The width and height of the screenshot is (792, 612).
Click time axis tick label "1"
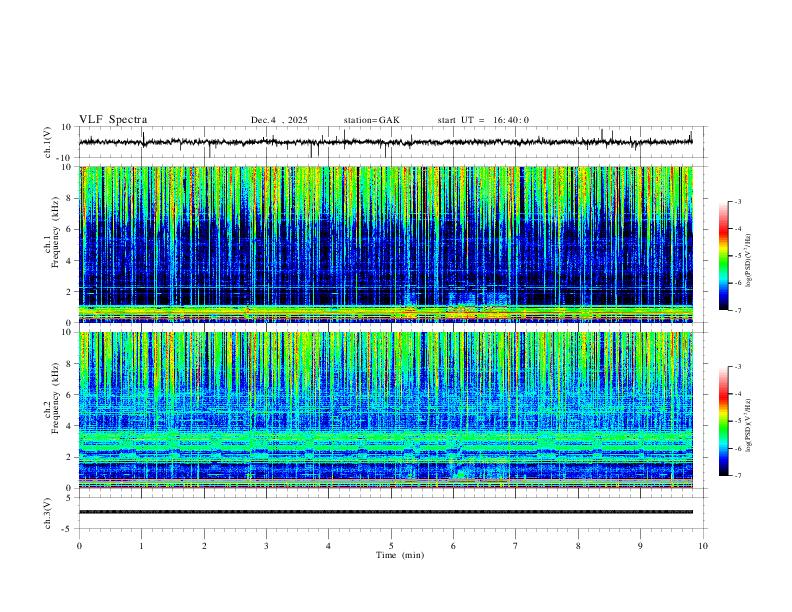pyautogui.click(x=141, y=546)
